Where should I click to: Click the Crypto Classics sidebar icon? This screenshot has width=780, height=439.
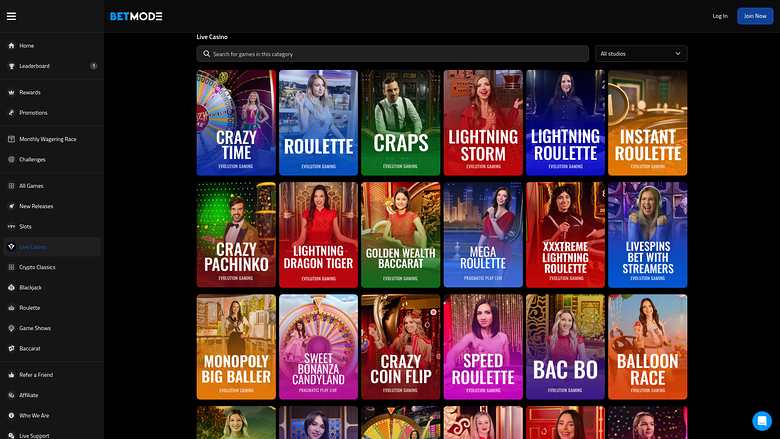pos(11,267)
